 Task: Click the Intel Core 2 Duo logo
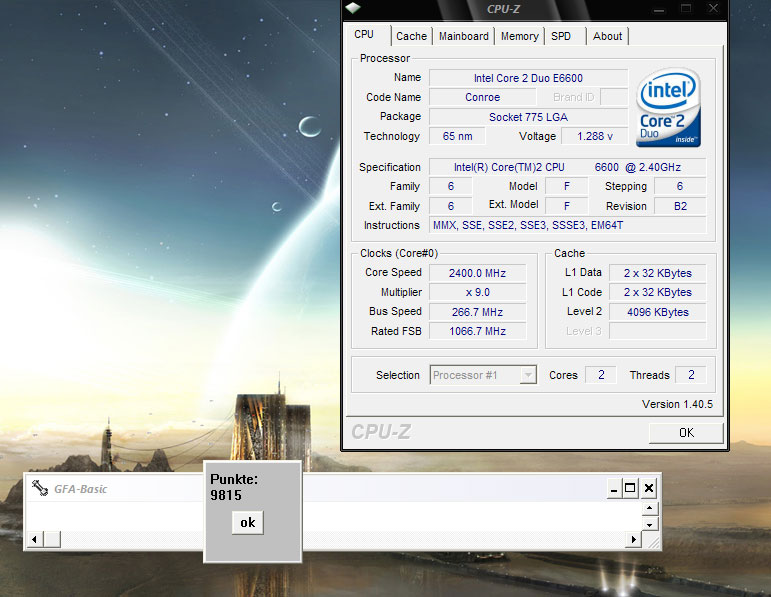(x=668, y=108)
